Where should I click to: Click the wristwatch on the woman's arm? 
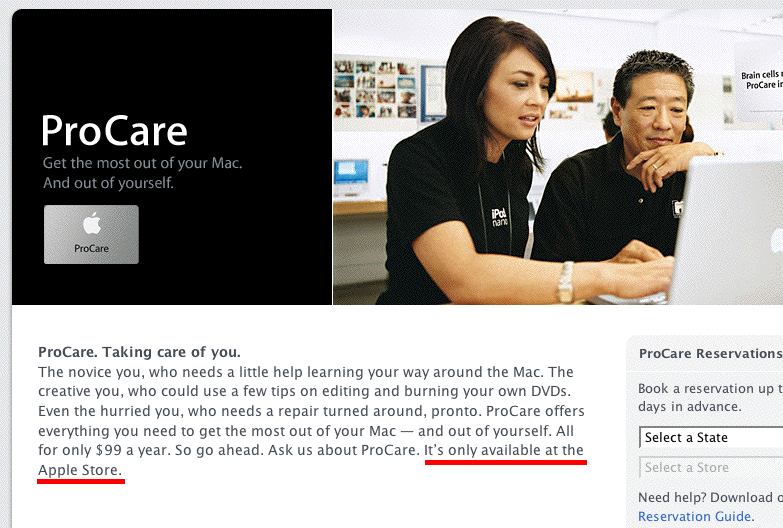tap(566, 283)
